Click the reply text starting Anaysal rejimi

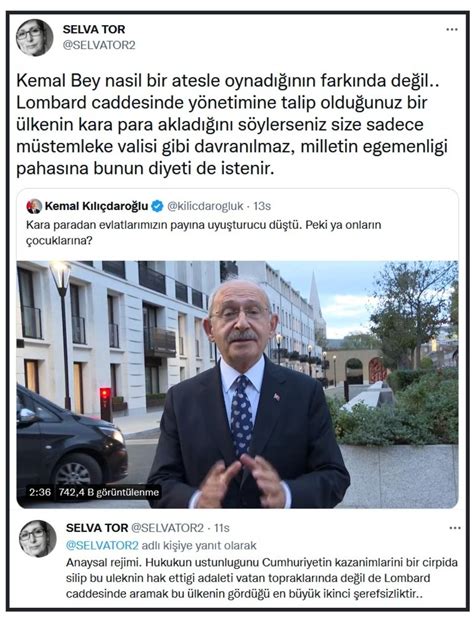262,578
